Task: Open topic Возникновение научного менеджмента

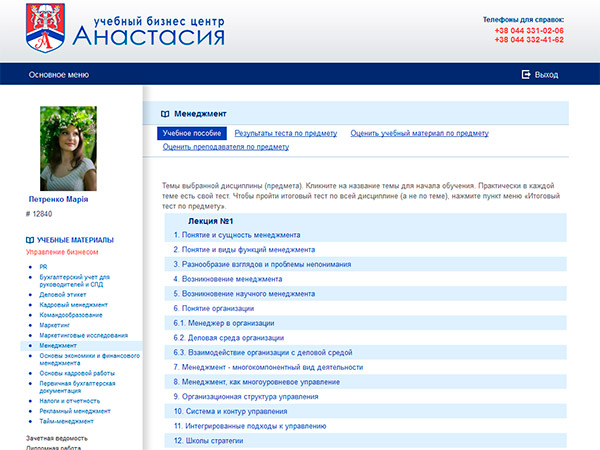Action: [x=243, y=294]
